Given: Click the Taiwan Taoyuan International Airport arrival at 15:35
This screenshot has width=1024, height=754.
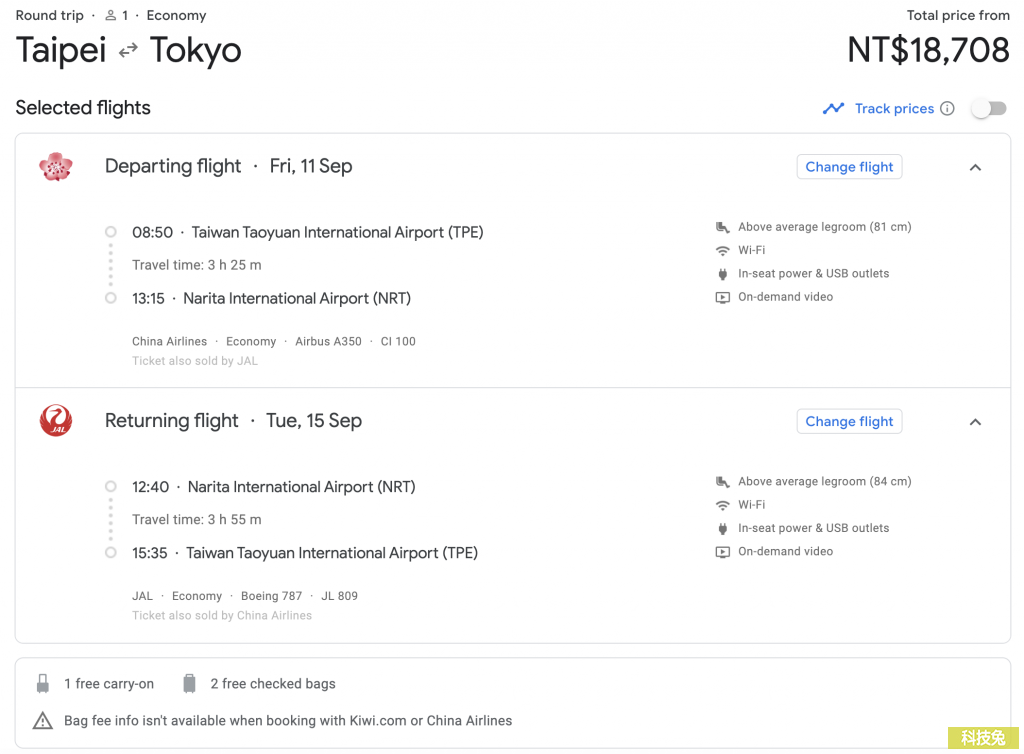Looking at the screenshot, I should coord(332,553).
